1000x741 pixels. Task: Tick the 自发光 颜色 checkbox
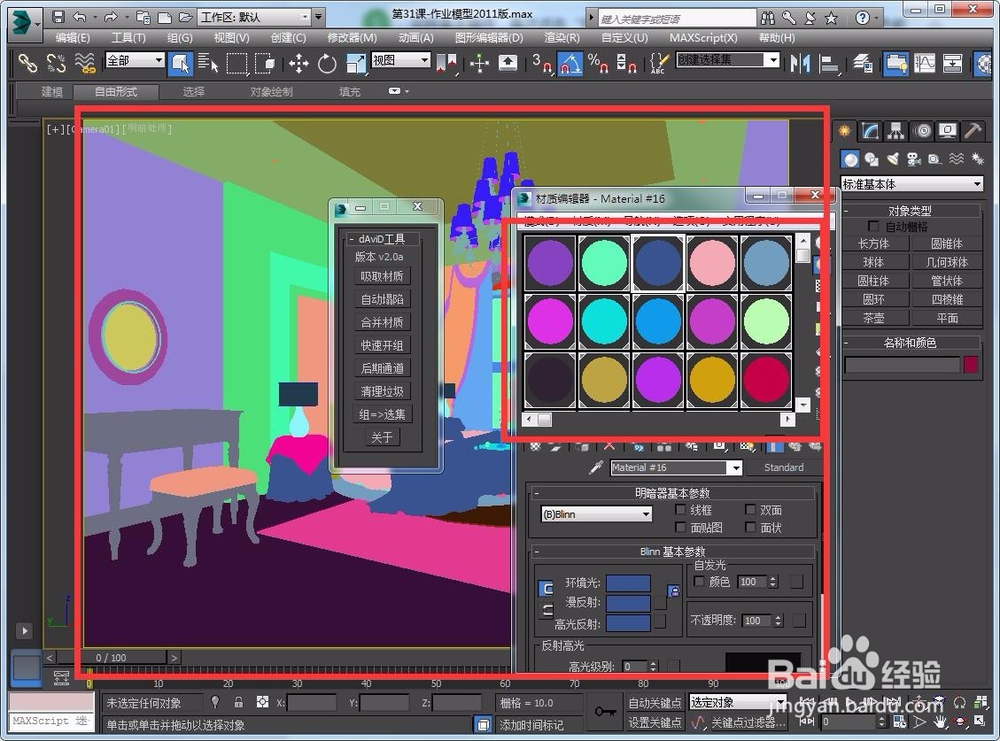[699, 582]
